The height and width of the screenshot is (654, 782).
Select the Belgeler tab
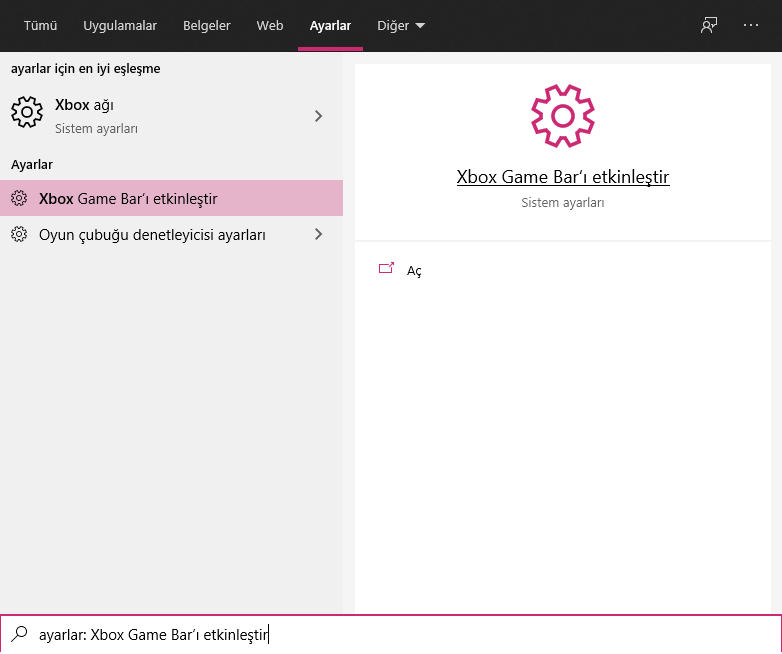click(207, 26)
